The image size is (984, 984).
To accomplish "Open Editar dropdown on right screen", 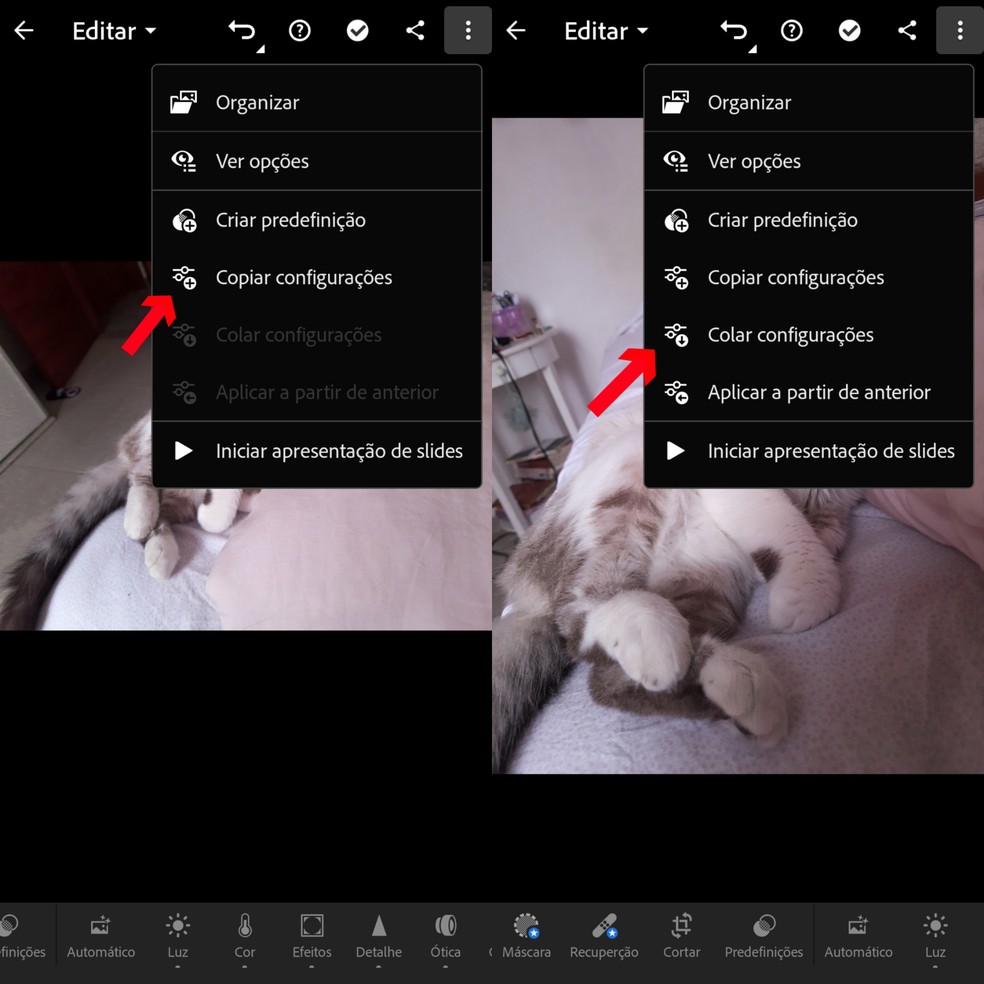I will point(606,31).
